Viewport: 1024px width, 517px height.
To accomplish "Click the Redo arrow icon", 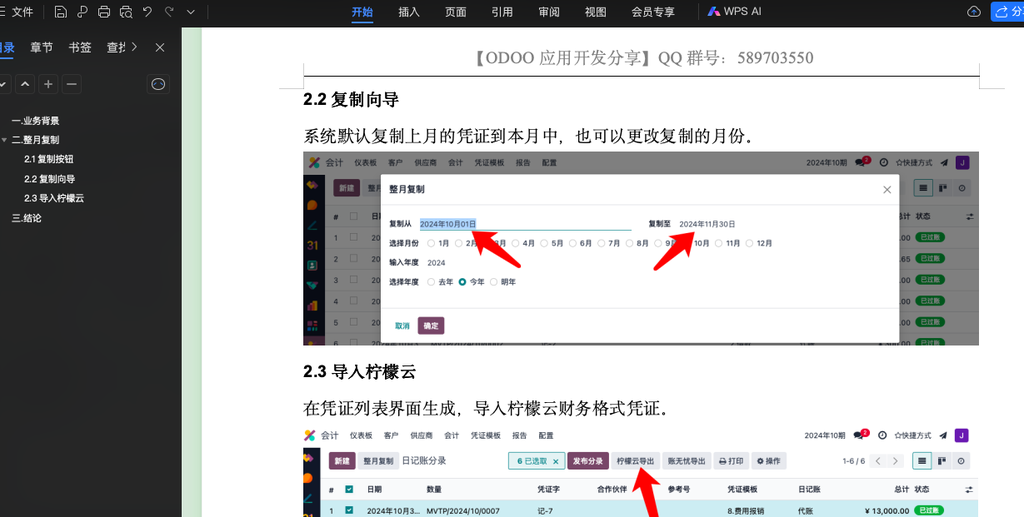I will point(169,12).
